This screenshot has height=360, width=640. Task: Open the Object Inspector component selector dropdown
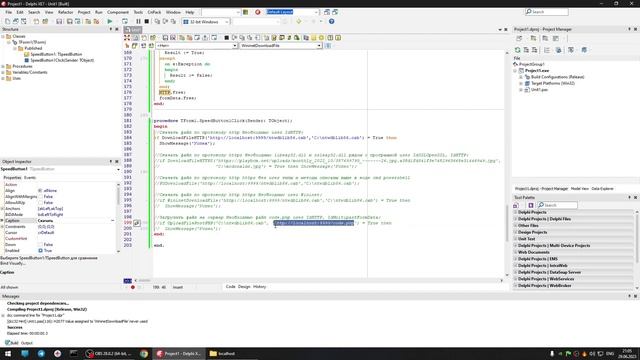[118, 169]
